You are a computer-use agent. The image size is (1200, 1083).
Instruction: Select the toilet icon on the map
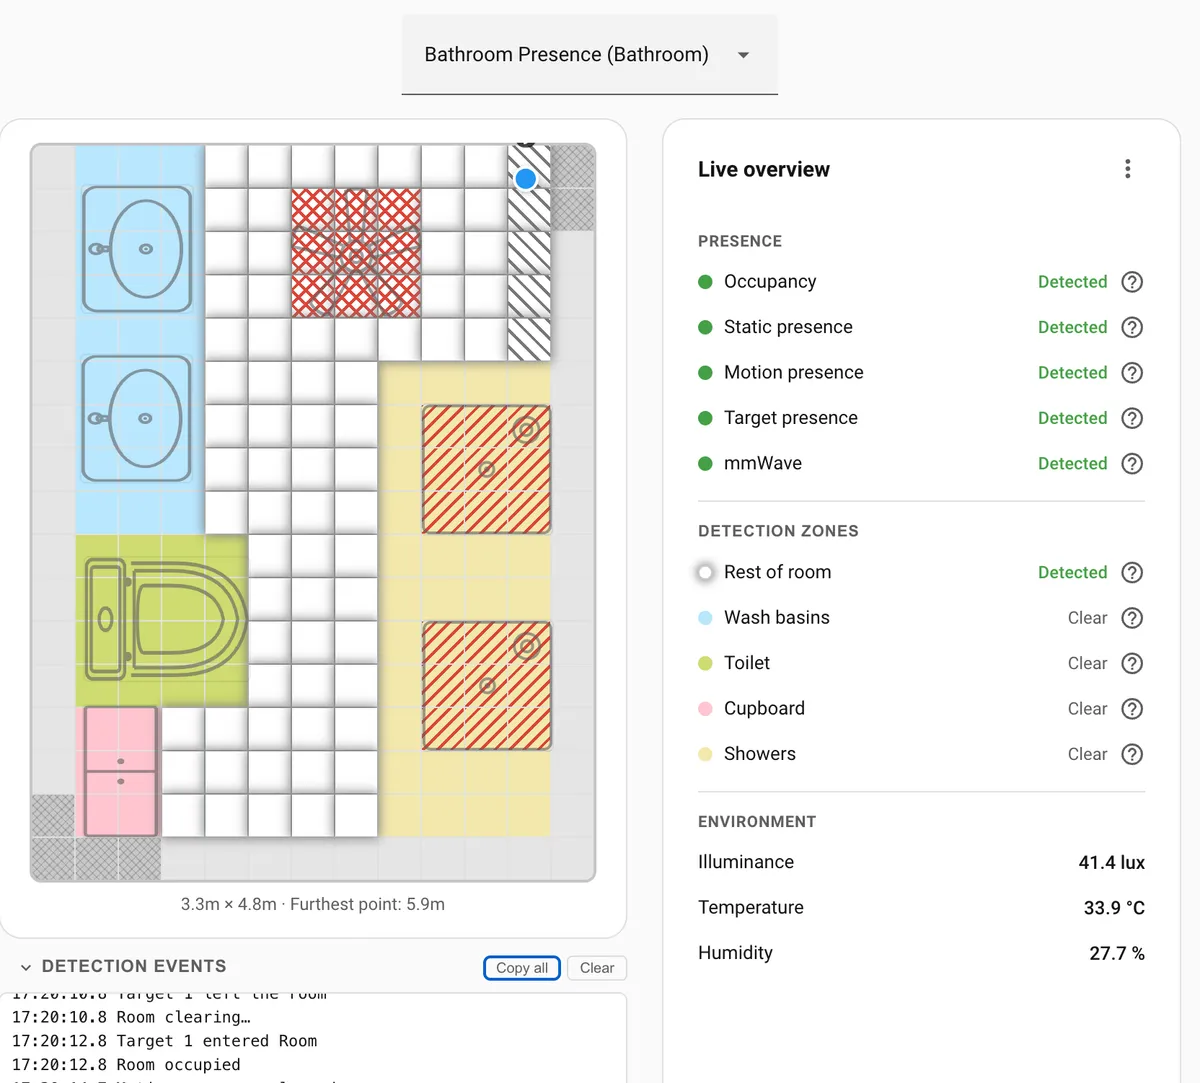pyautogui.click(x=166, y=620)
